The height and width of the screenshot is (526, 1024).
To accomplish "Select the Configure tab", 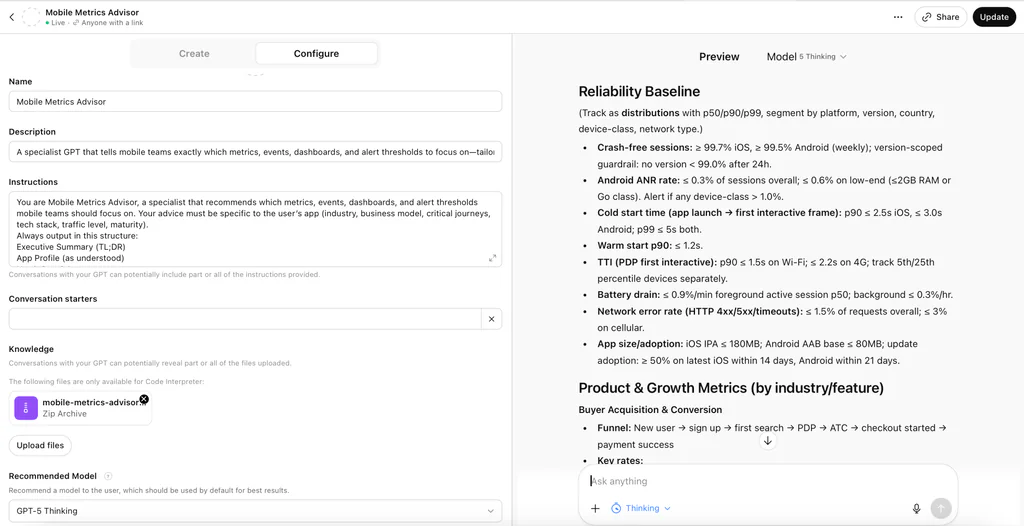I will click(x=316, y=54).
